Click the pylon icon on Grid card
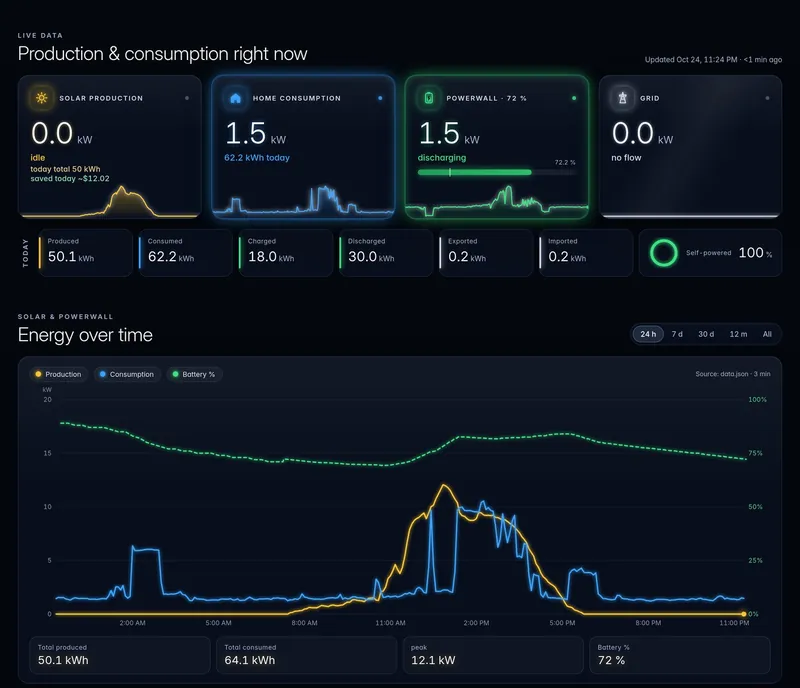This screenshot has height=688, width=800. pos(622,98)
